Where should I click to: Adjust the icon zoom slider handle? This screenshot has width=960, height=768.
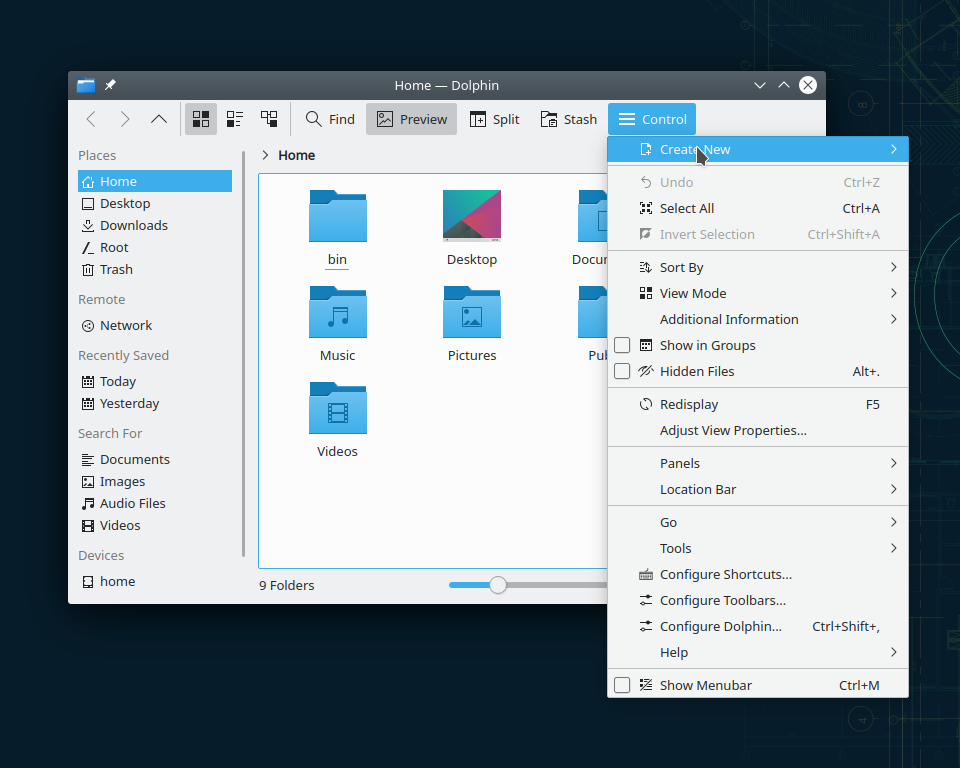coord(498,585)
